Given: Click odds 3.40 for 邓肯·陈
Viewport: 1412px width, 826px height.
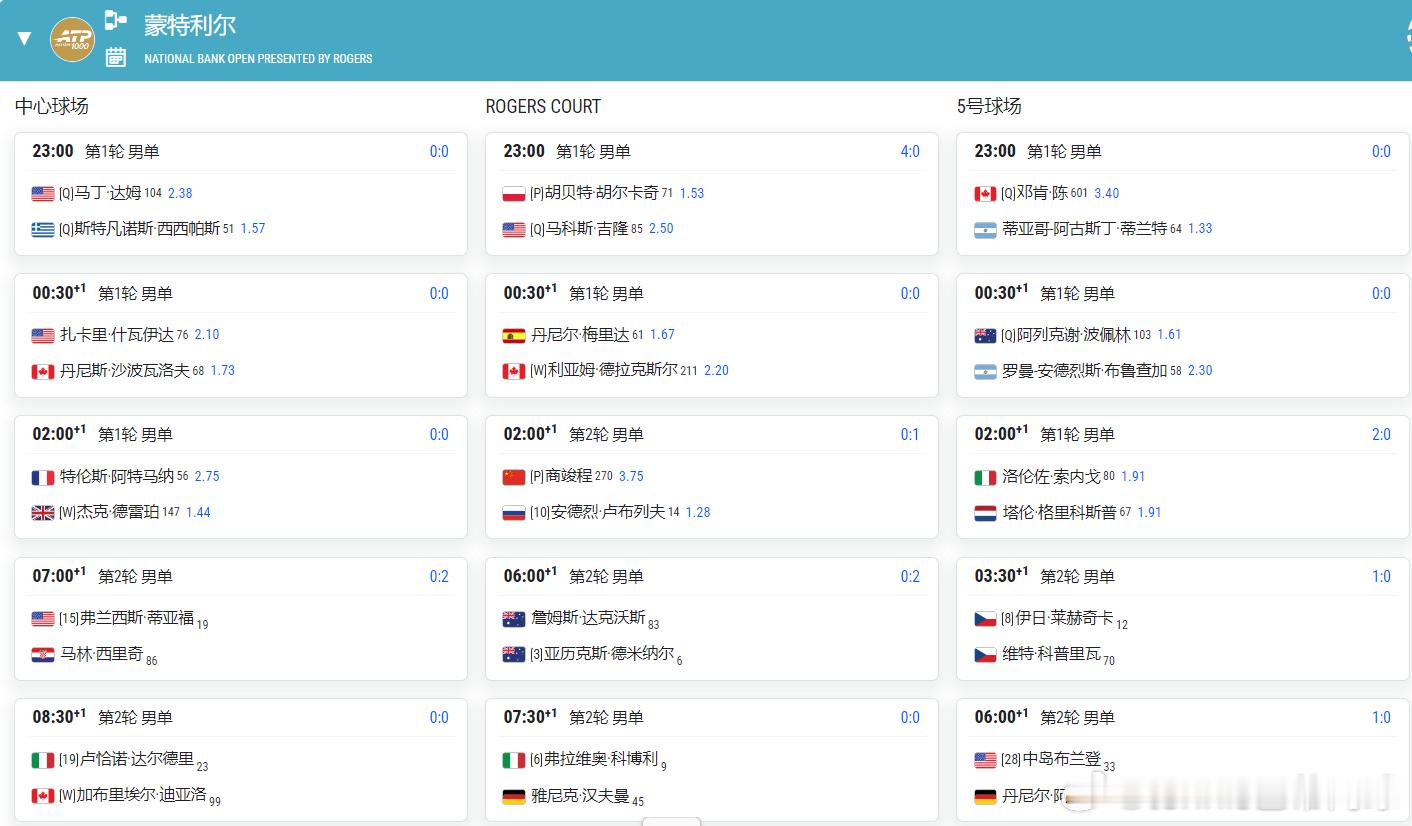Looking at the screenshot, I should tap(1107, 193).
